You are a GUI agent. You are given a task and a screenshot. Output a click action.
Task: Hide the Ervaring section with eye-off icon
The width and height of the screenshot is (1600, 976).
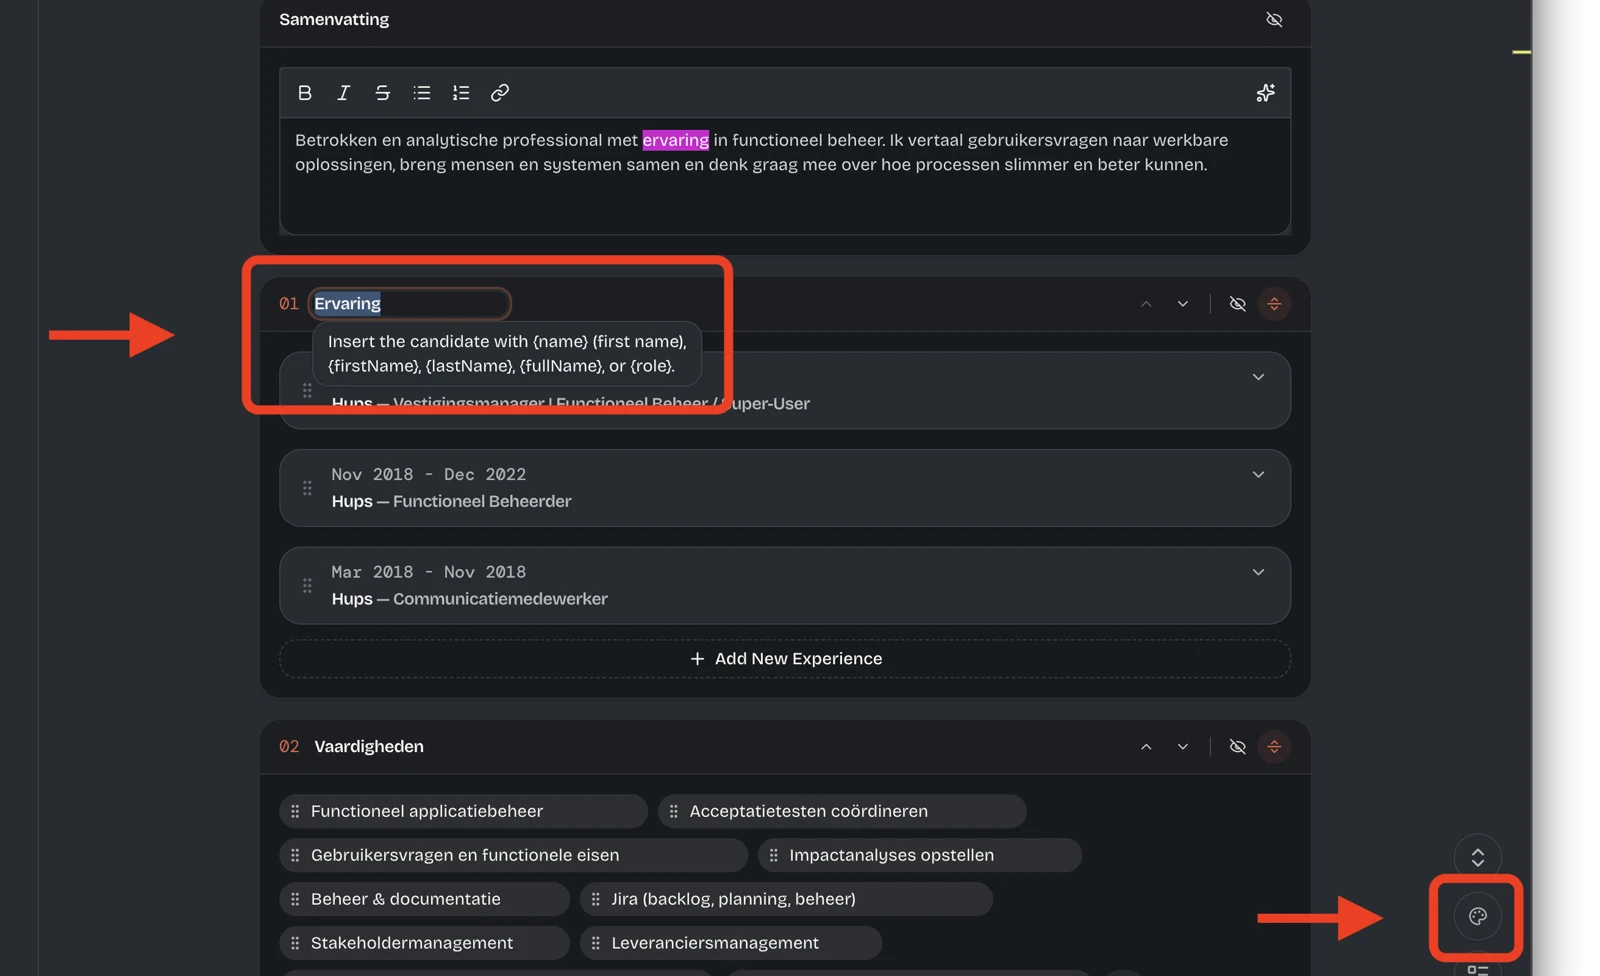pos(1237,304)
